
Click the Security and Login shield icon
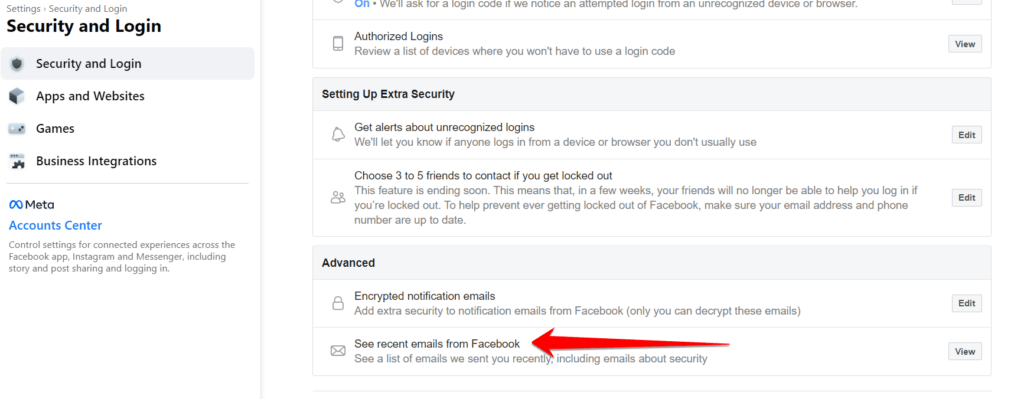click(x=17, y=63)
